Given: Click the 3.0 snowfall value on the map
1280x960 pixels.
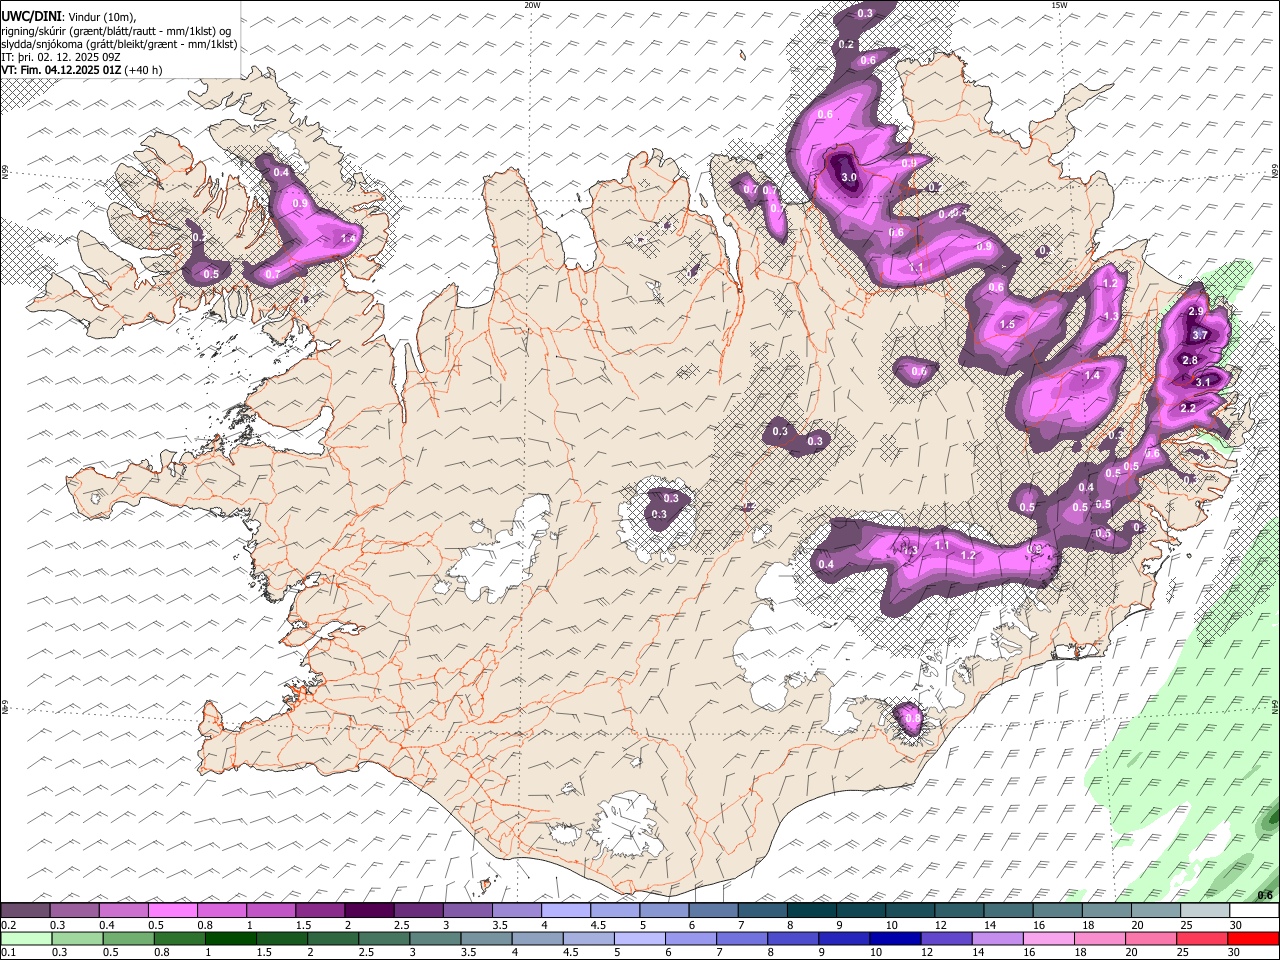Looking at the screenshot, I should click(x=849, y=177).
